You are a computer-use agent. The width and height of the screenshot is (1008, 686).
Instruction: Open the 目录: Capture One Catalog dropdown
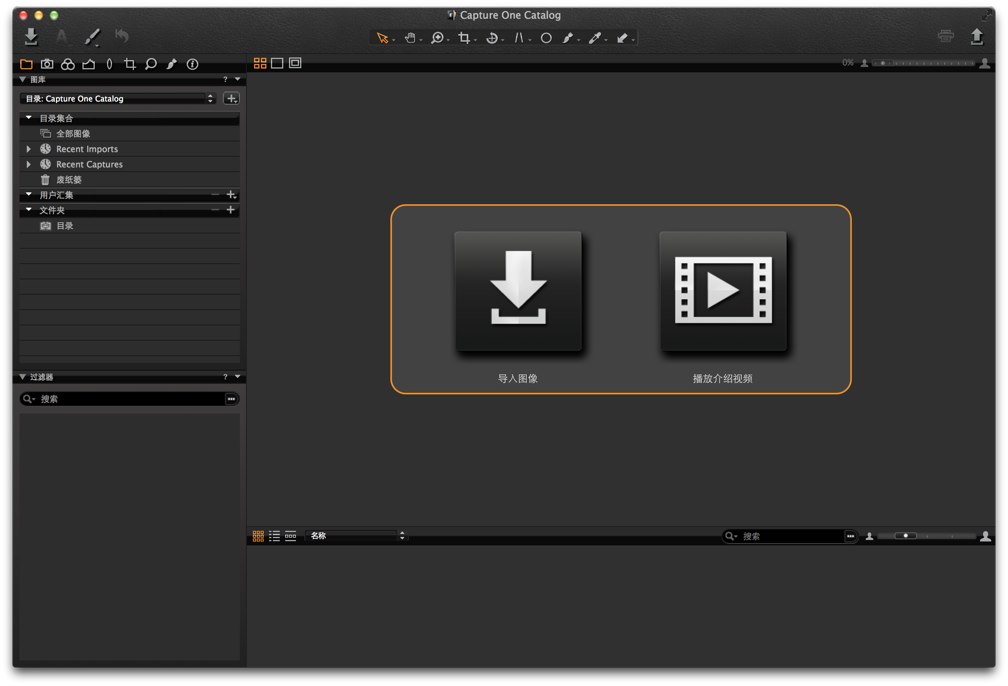(119, 98)
